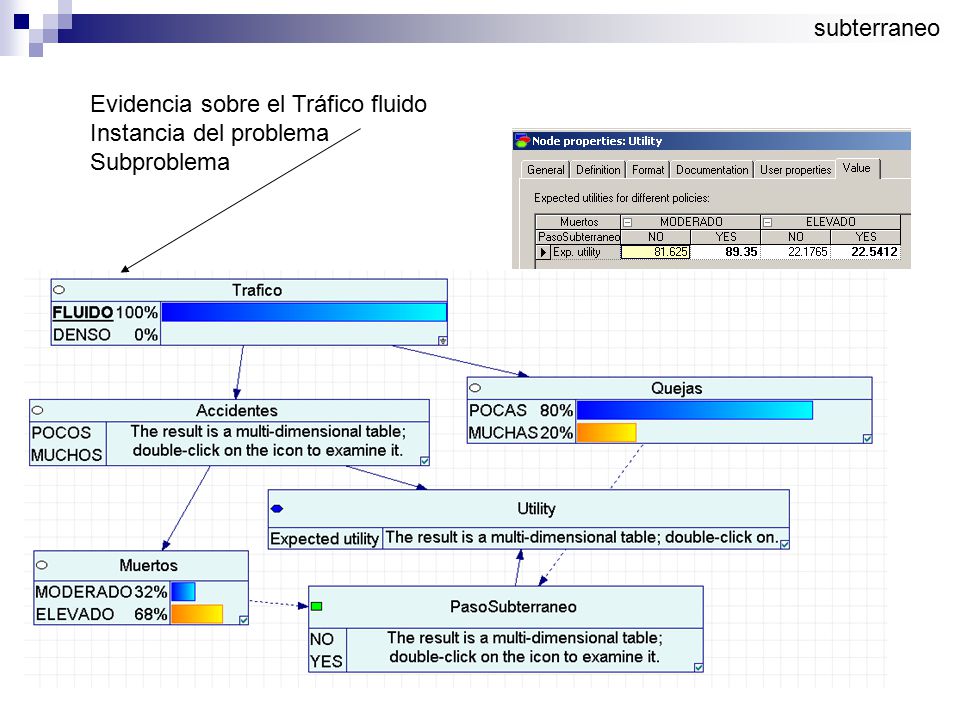Click the Utility node title

[536, 508]
